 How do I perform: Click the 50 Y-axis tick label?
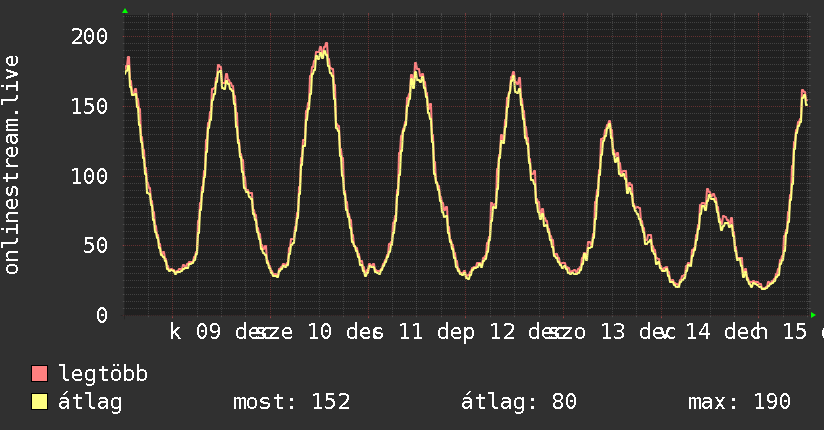point(96,246)
